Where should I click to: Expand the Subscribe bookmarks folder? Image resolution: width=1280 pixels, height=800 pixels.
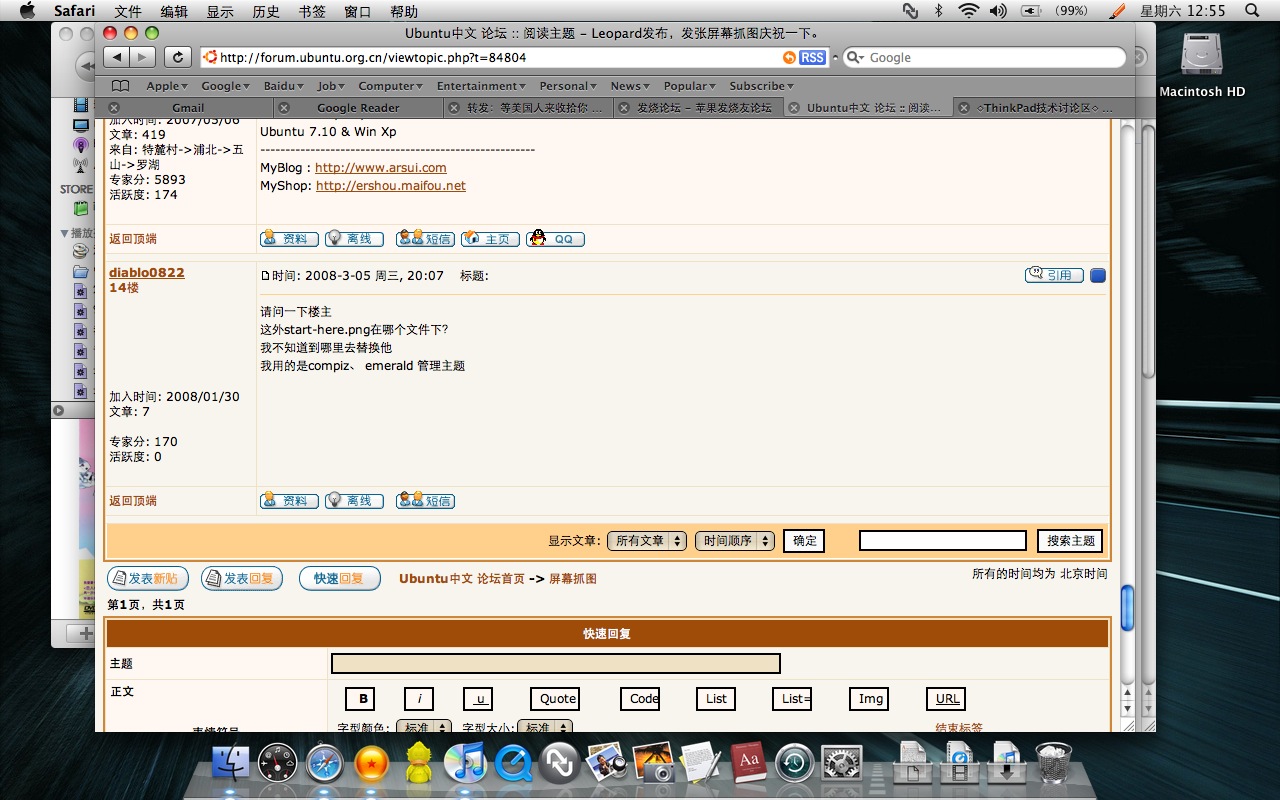coord(762,86)
